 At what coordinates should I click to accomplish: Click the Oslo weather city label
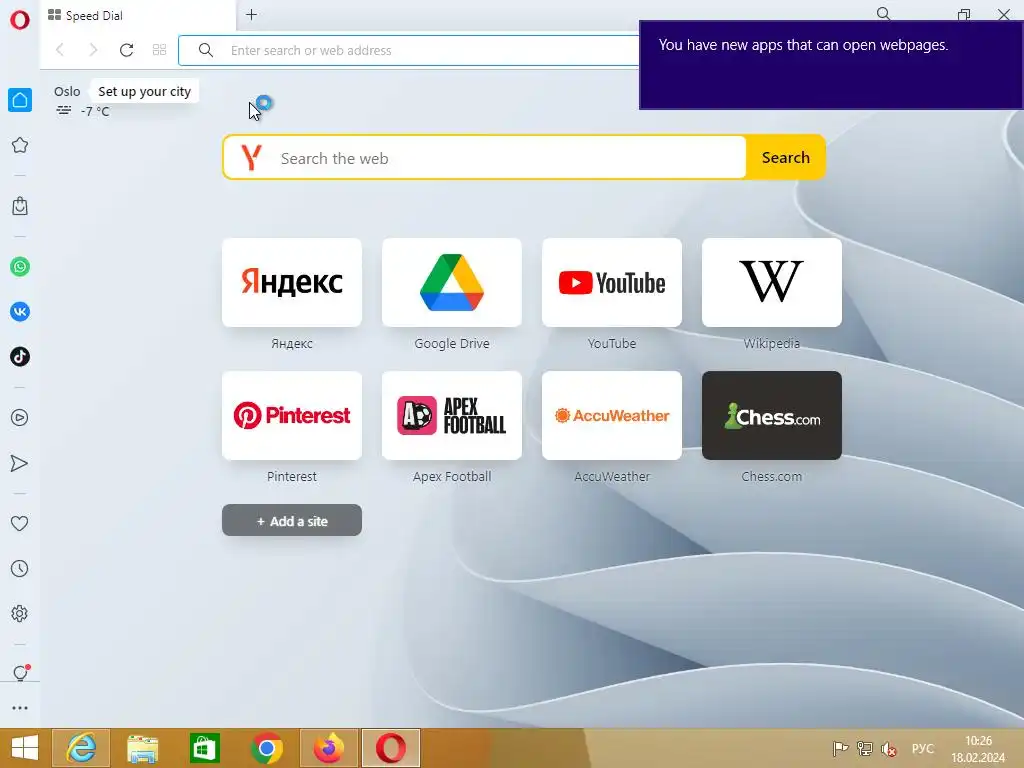(67, 91)
